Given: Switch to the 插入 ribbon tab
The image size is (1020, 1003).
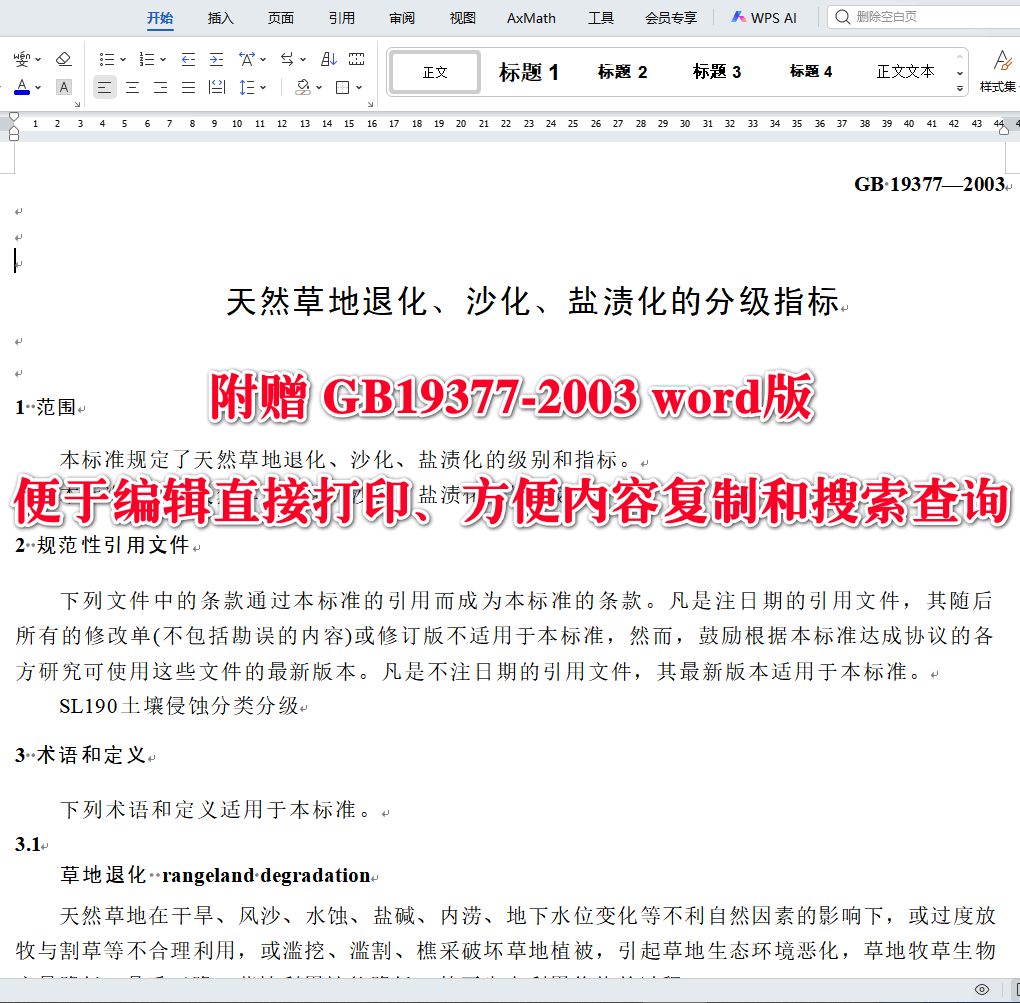Looking at the screenshot, I should point(220,17).
